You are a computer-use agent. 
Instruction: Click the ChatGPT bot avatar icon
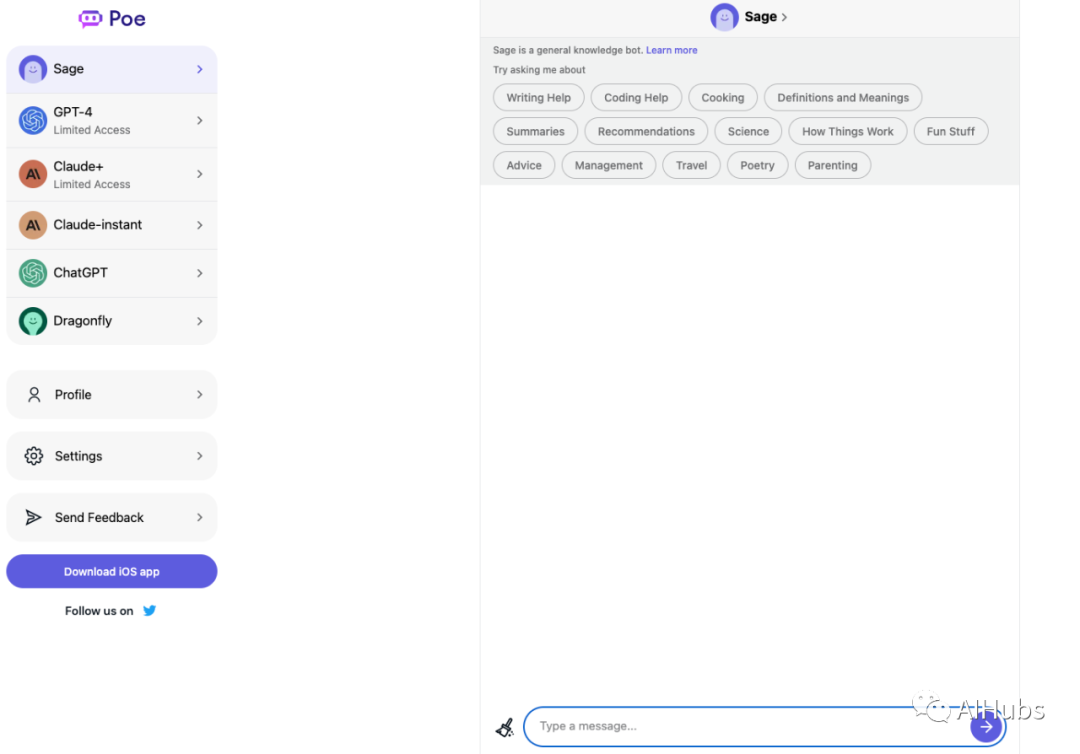[x=33, y=273]
